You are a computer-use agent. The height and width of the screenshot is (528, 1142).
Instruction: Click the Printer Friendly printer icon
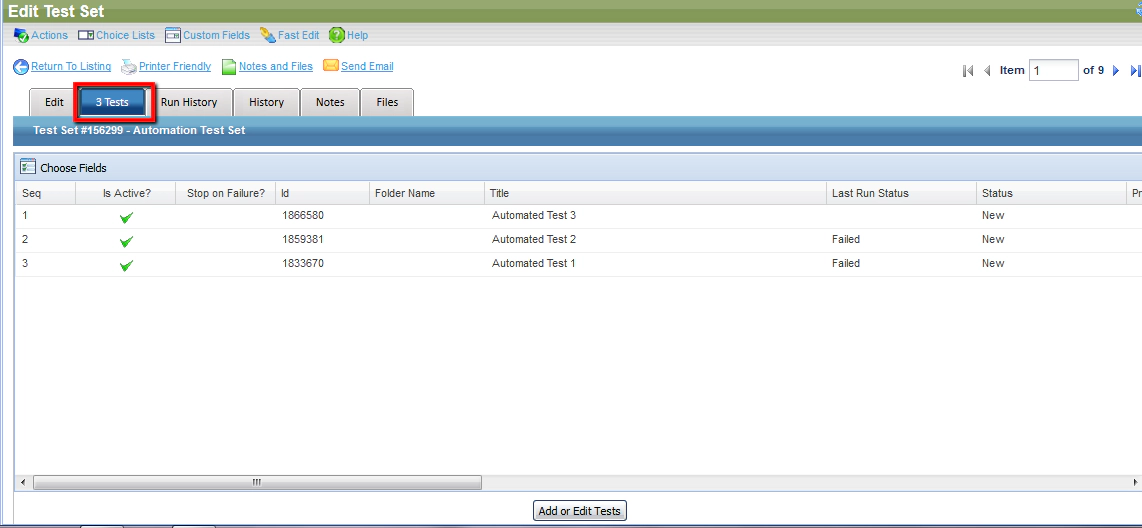point(129,67)
